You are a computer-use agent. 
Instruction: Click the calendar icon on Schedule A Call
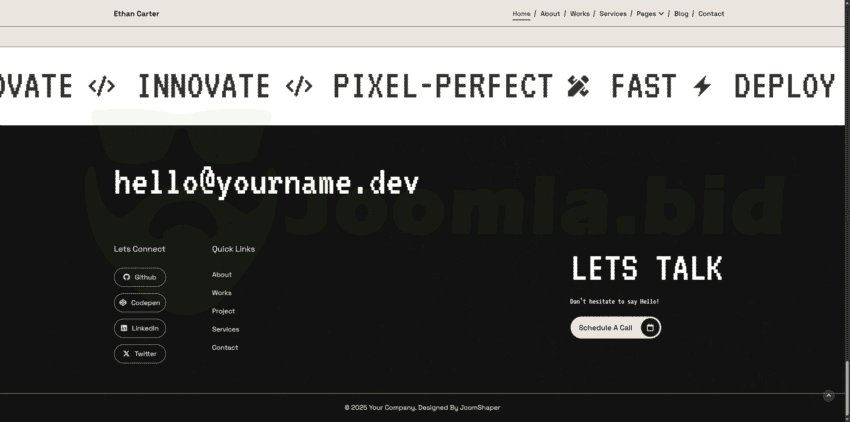click(649, 327)
